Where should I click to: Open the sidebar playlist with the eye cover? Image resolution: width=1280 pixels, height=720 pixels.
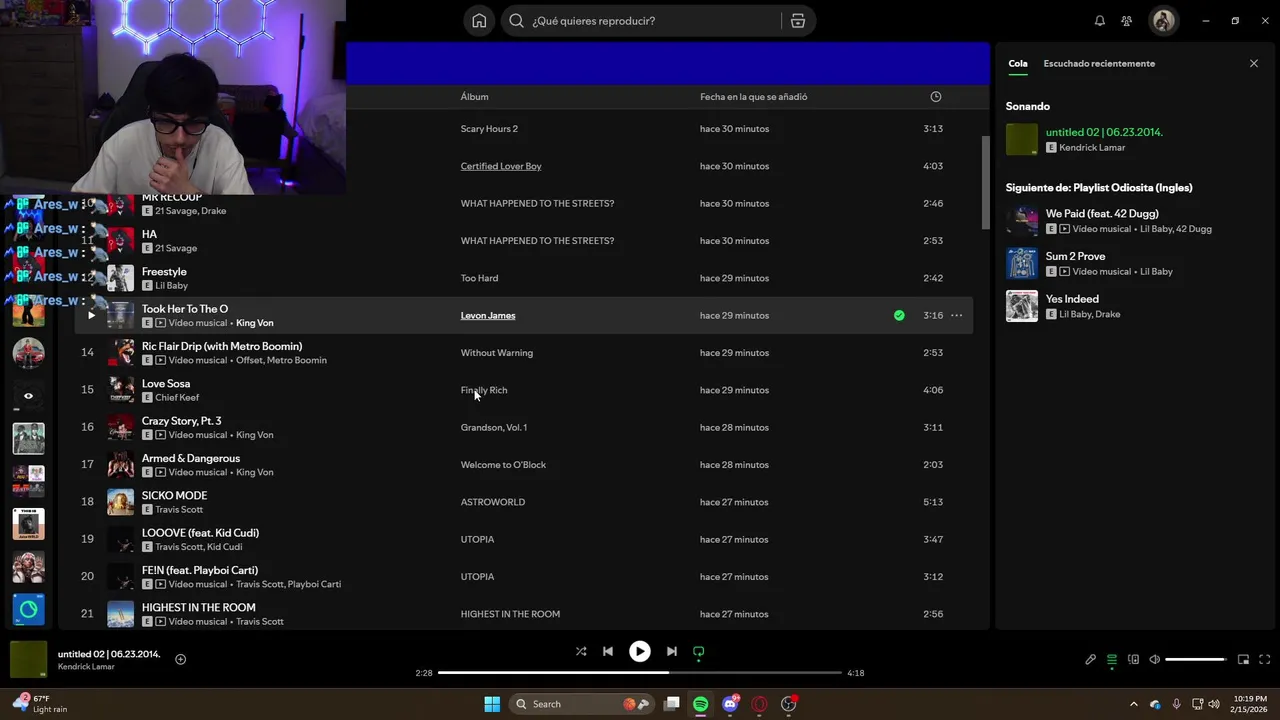pos(28,396)
